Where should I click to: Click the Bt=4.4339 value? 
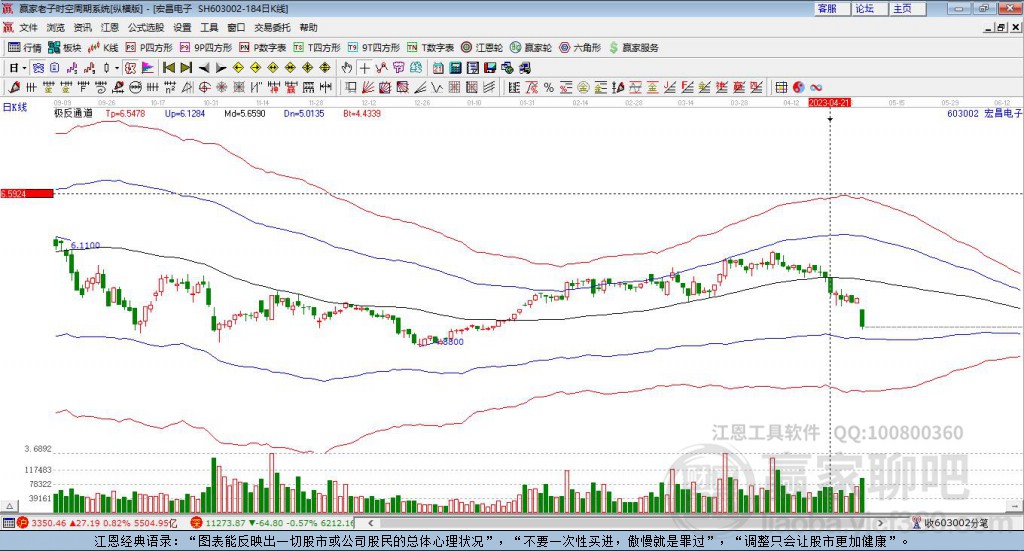pyautogui.click(x=362, y=114)
